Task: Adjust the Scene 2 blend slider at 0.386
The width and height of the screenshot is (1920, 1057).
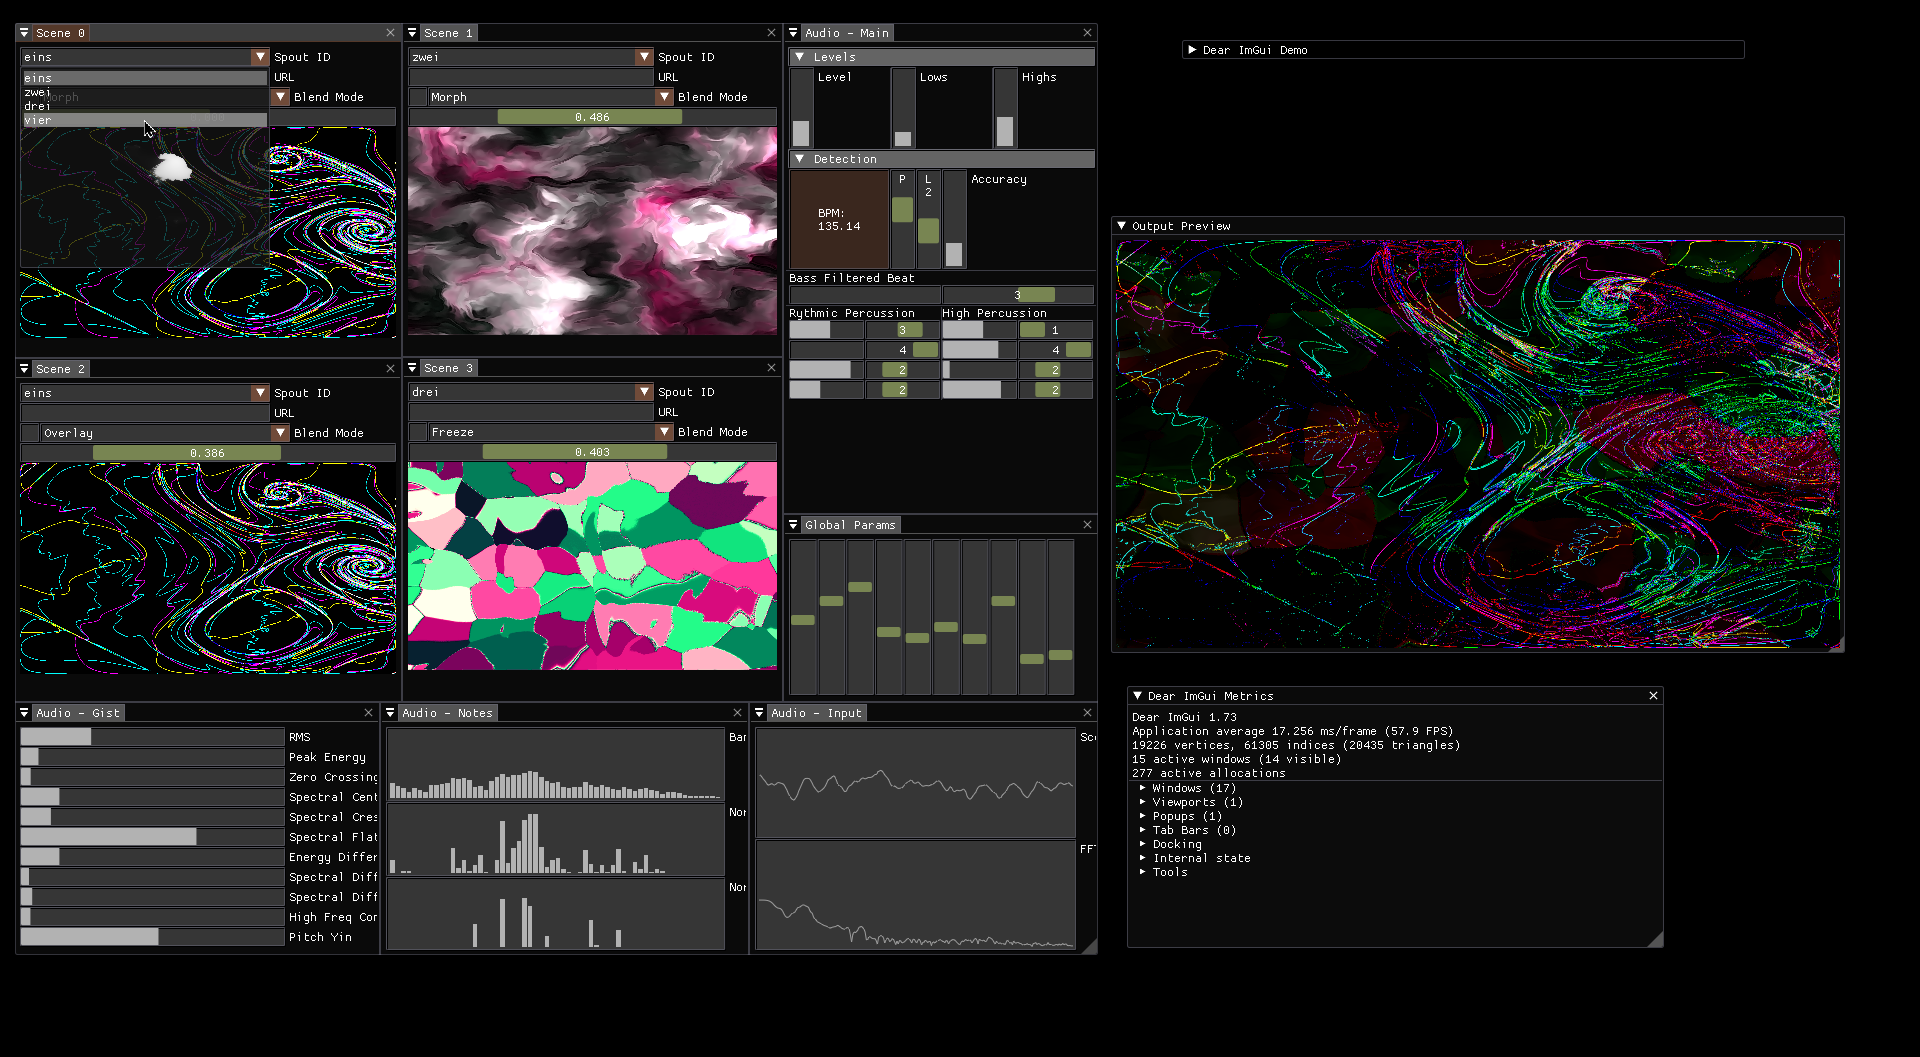Action: tap(208, 453)
